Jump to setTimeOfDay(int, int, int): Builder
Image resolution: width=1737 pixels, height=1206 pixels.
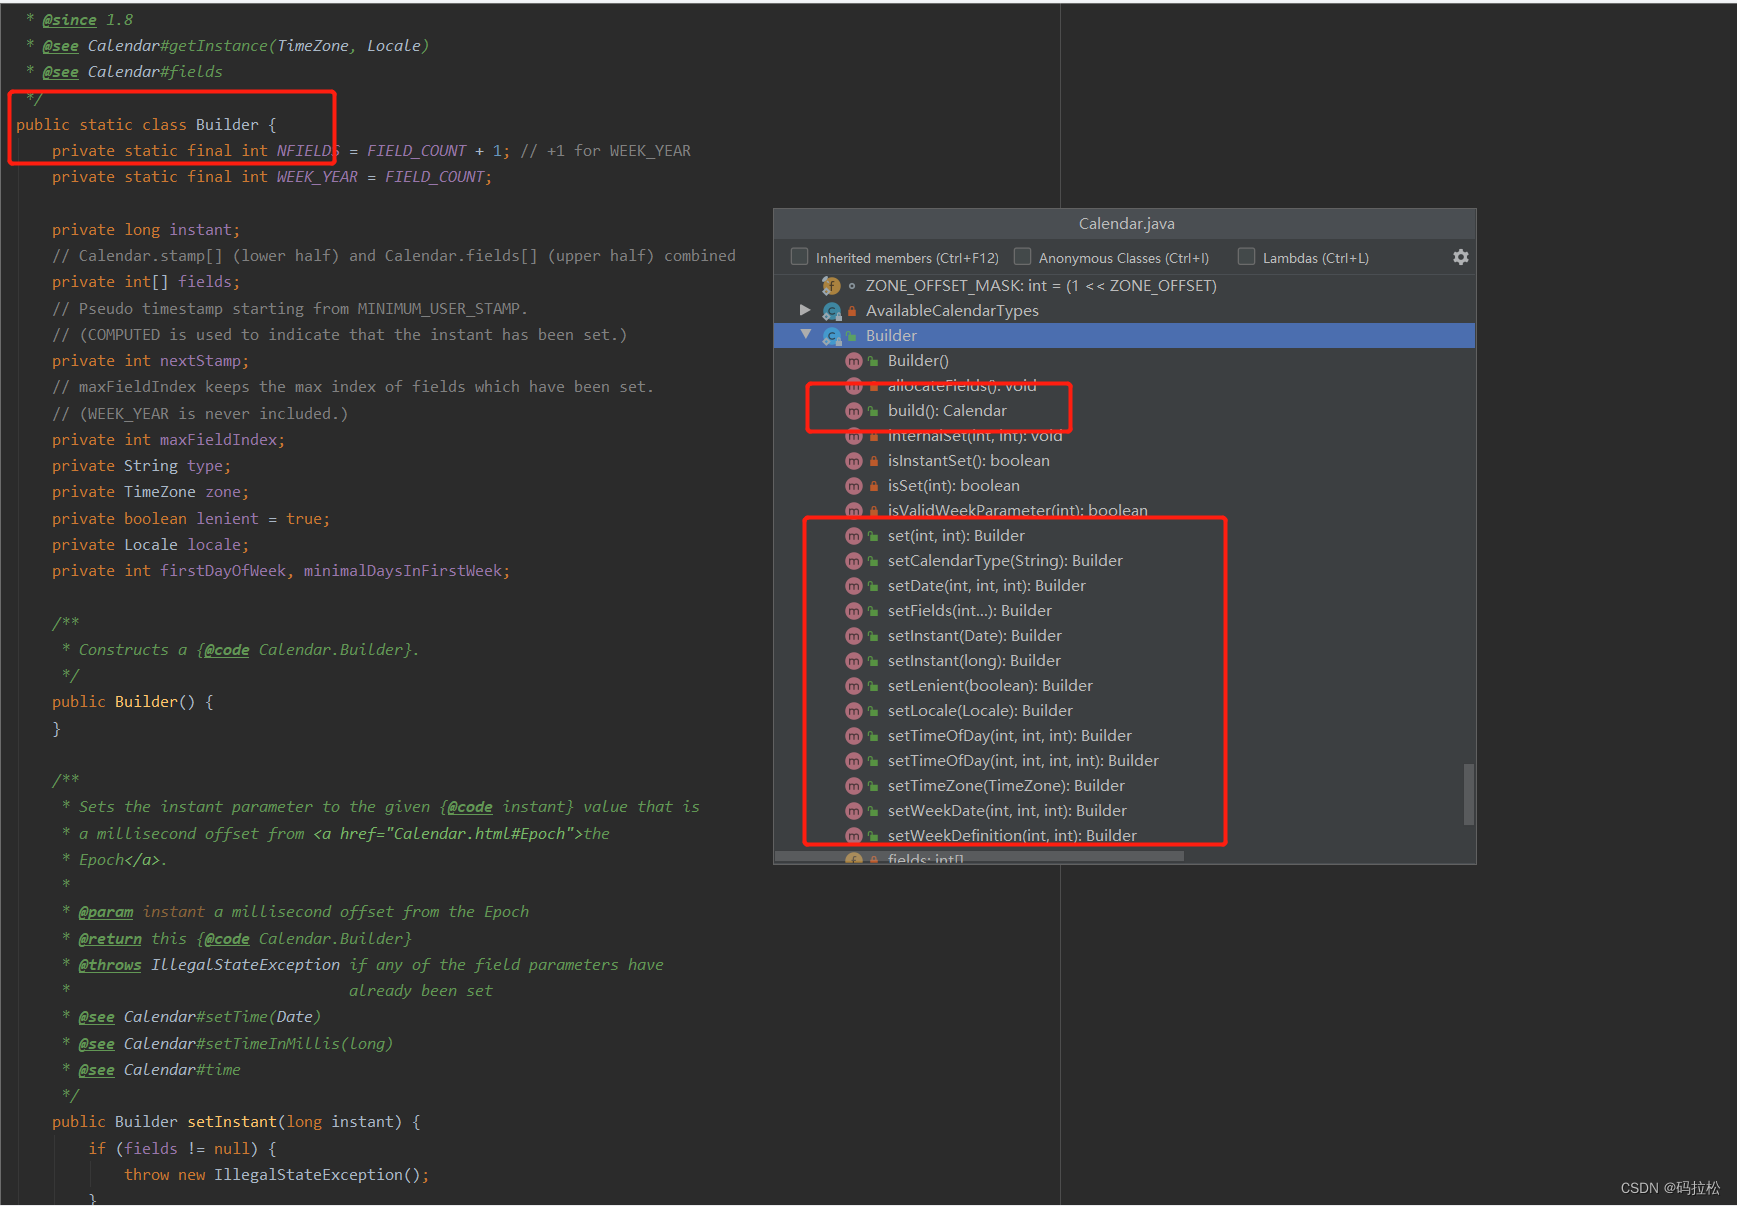pyautogui.click(x=1010, y=736)
